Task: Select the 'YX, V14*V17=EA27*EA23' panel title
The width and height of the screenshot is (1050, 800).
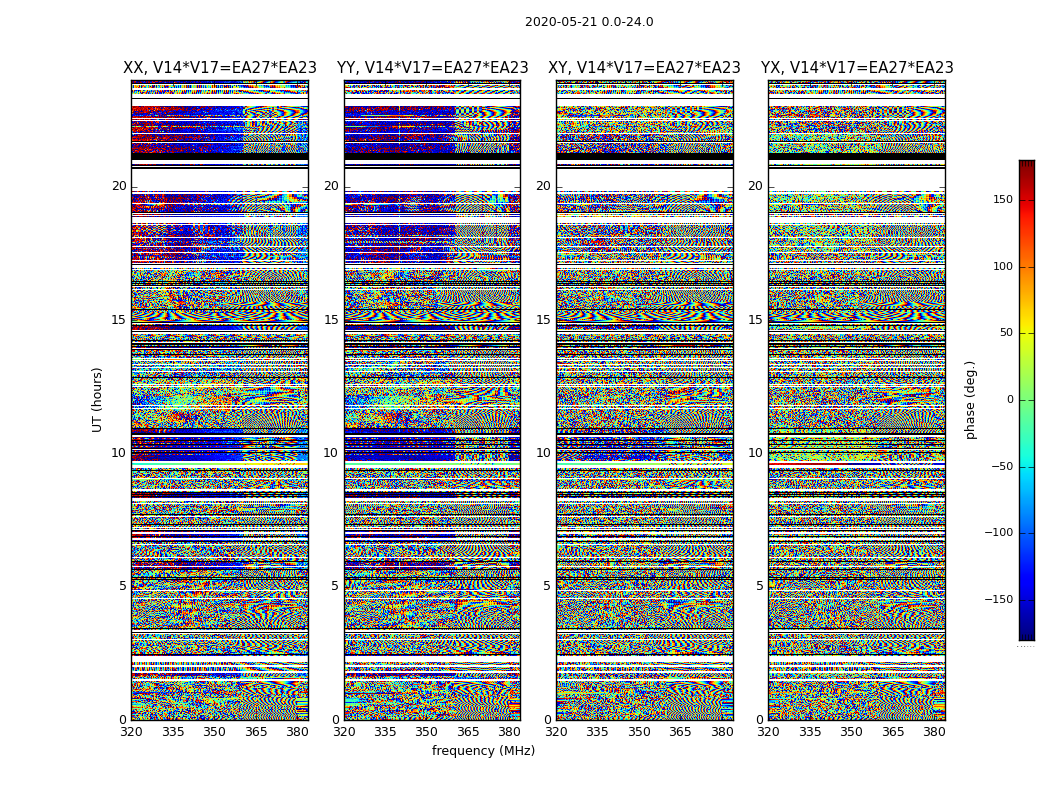Action: coord(857,68)
